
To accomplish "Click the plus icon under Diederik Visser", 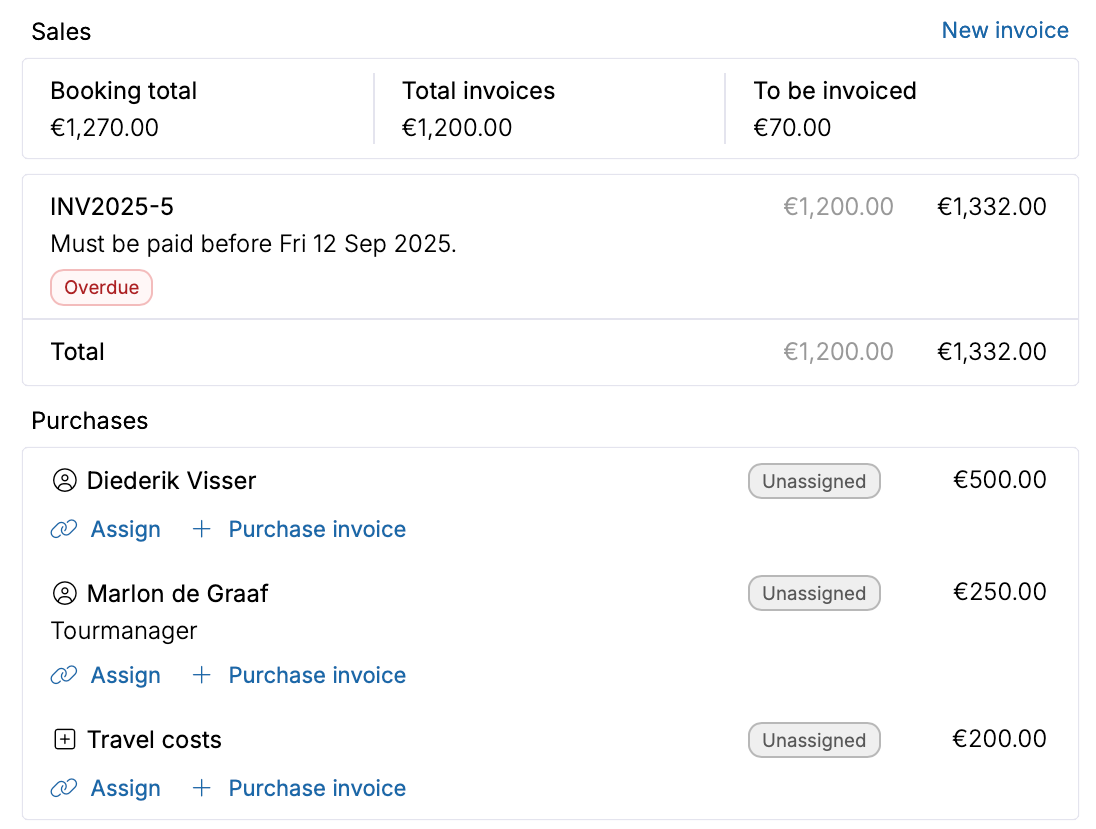I will pos(202,530).
